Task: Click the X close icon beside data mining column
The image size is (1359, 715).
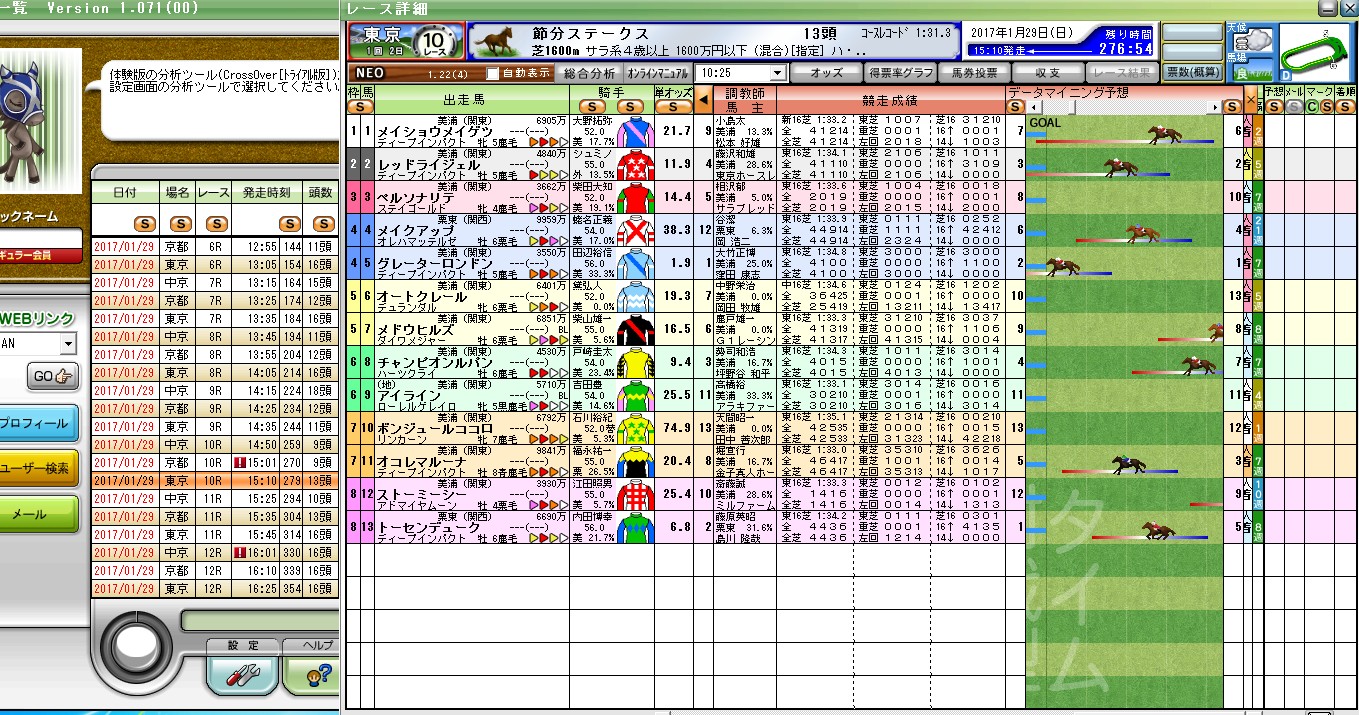Action: (1251, 99)
